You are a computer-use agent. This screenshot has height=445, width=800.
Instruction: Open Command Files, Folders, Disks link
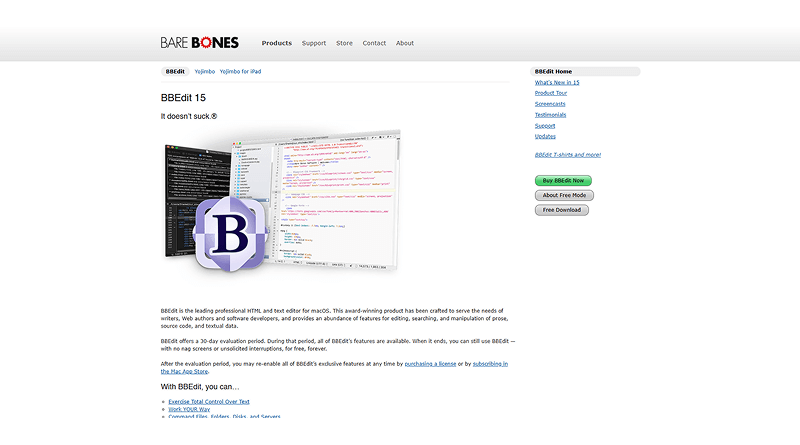(x=224, y=416)
